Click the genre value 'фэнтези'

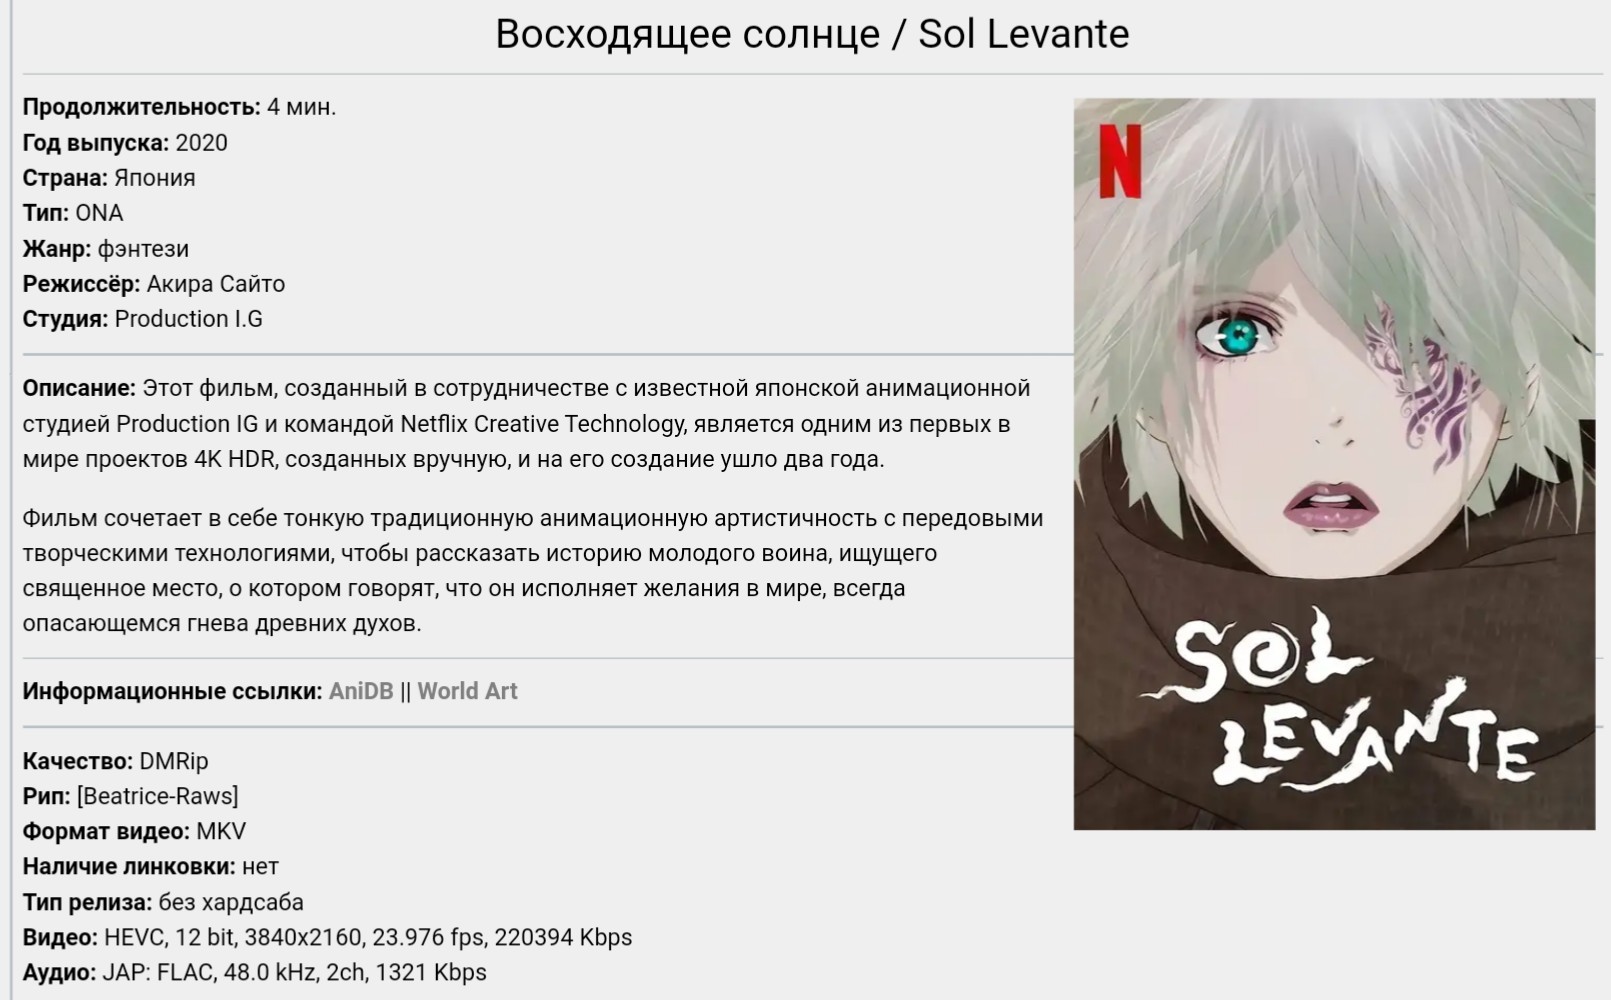coord(143,249)
